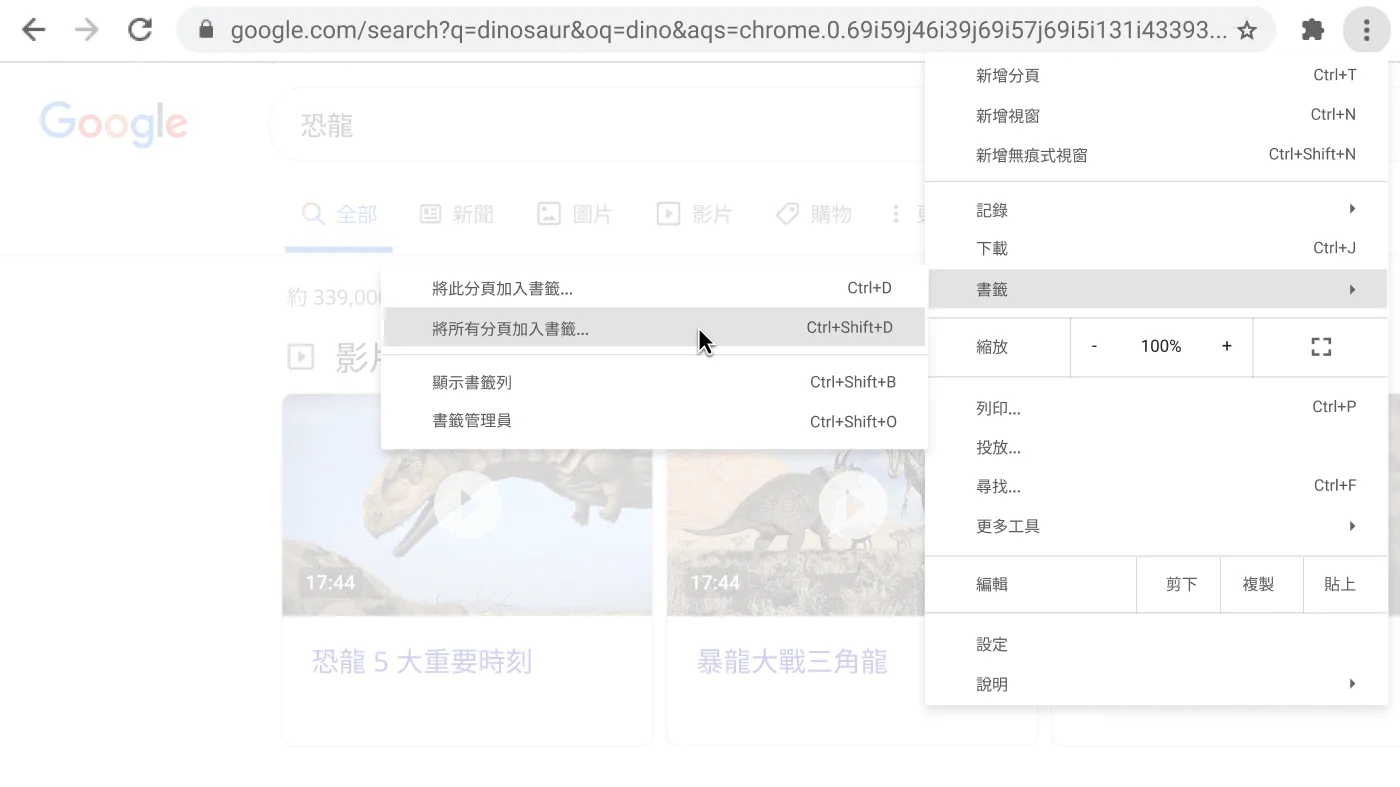Click the padlock icon in the address bar
1400x787 pixels.
pyautogui.click(x=204, y=29)
